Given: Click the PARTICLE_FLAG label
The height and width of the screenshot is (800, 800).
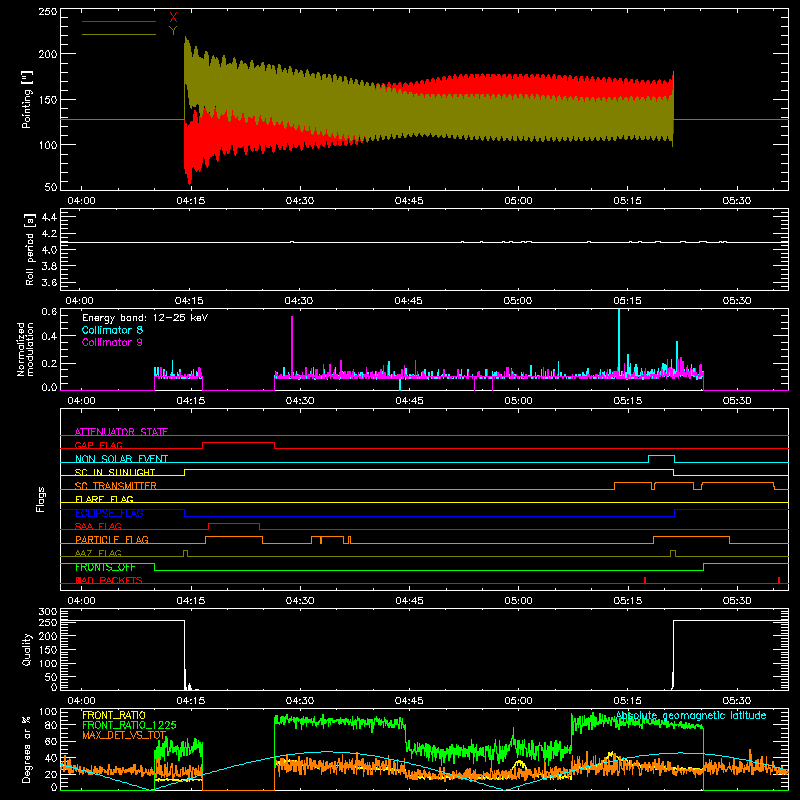Looking at the screenshot, I should 112,539.
